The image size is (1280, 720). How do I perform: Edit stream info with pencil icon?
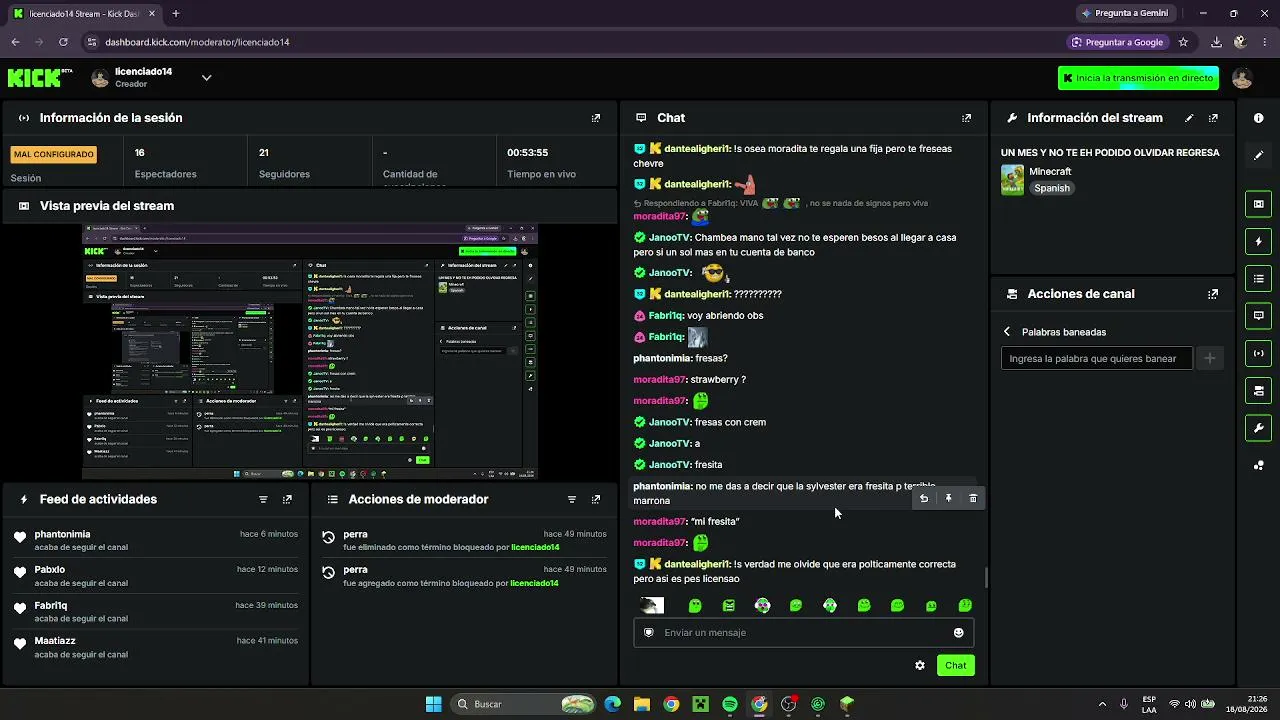1189,118
